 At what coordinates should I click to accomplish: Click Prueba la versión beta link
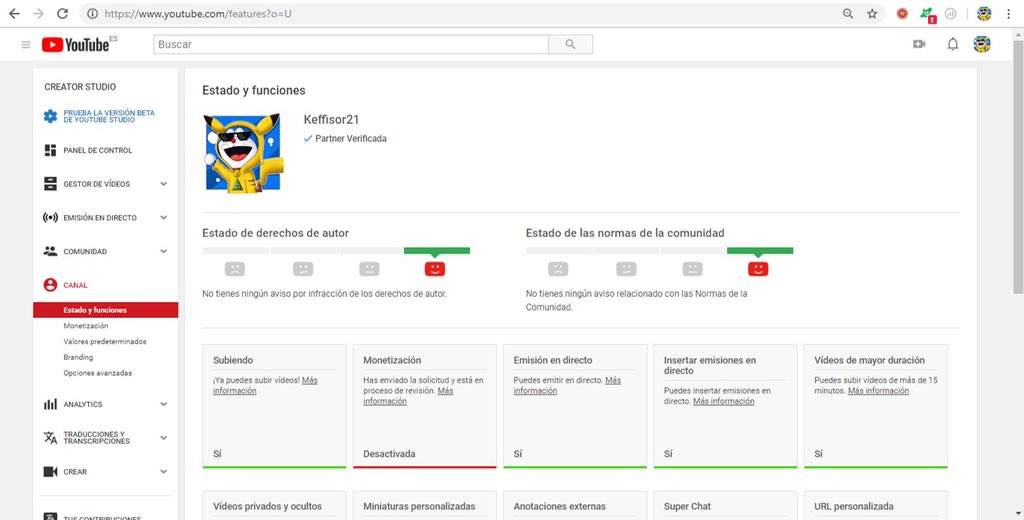109,116
